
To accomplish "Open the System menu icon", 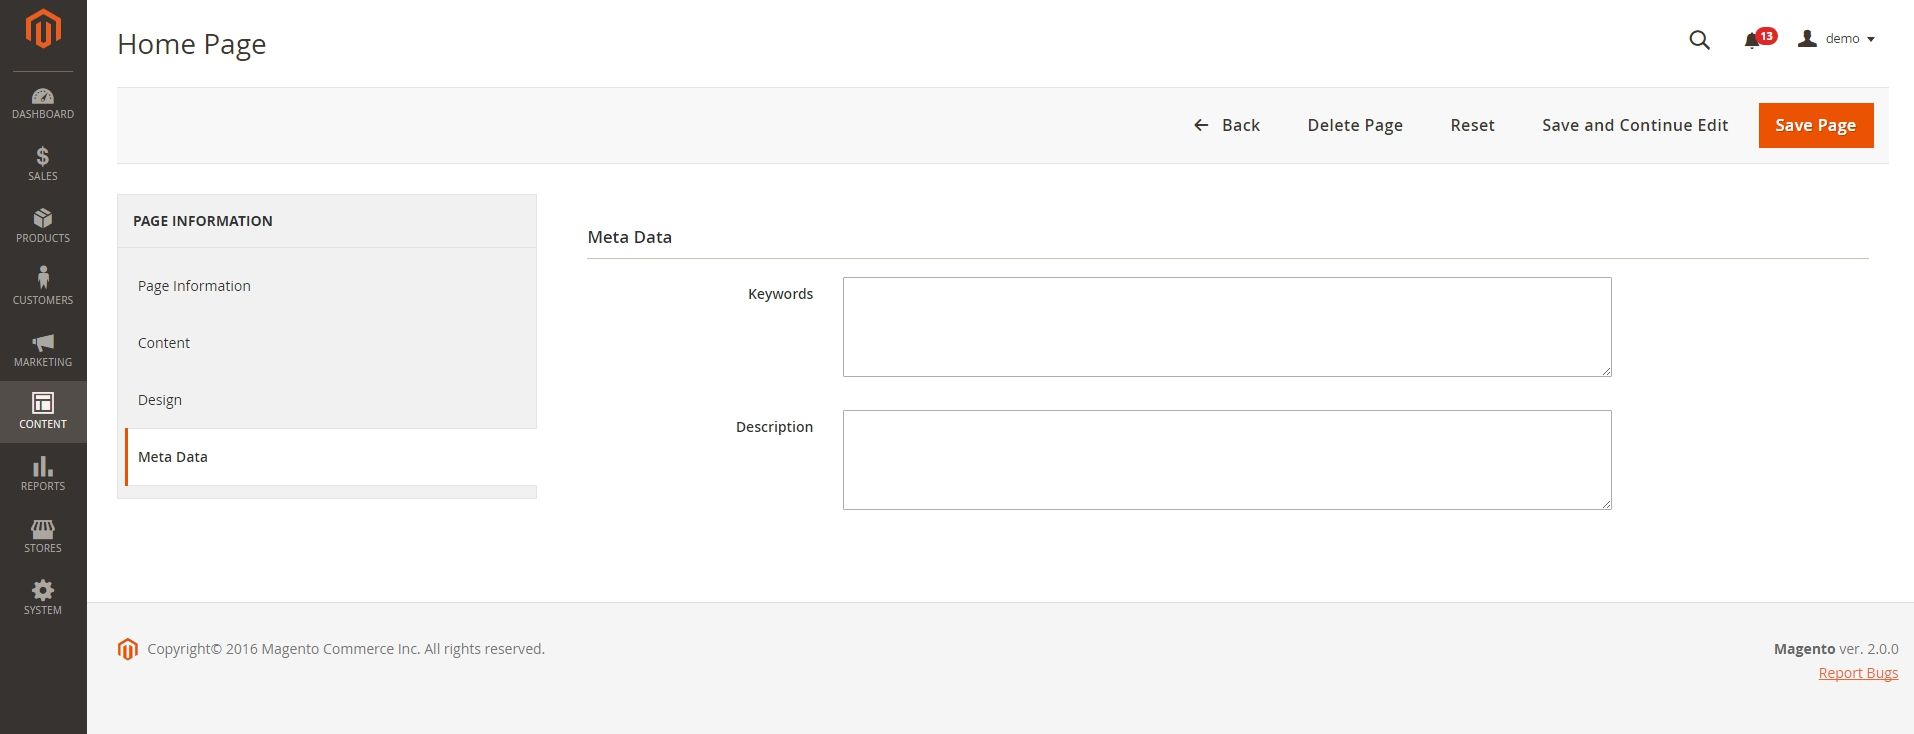I will (x=43, y=598).
